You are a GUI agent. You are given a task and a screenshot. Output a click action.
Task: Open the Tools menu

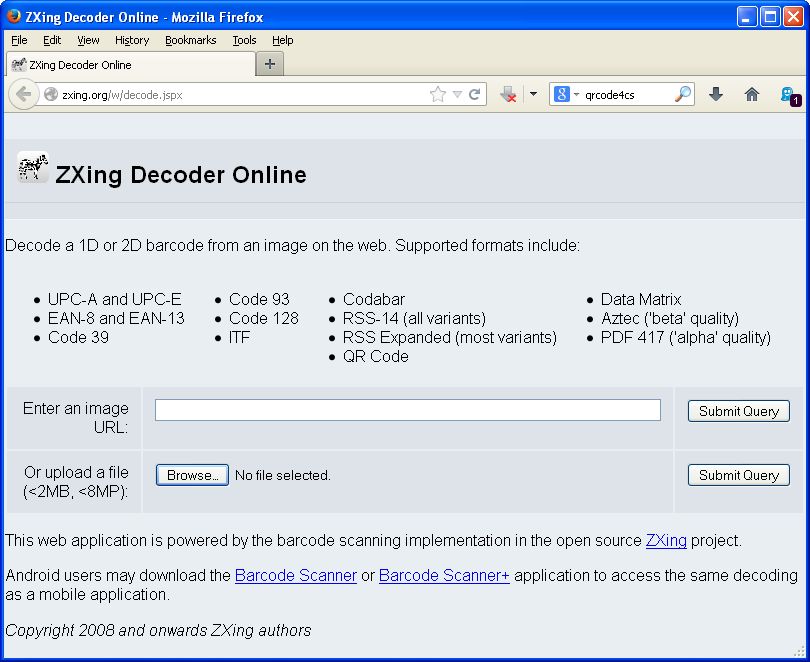point(244,40)
